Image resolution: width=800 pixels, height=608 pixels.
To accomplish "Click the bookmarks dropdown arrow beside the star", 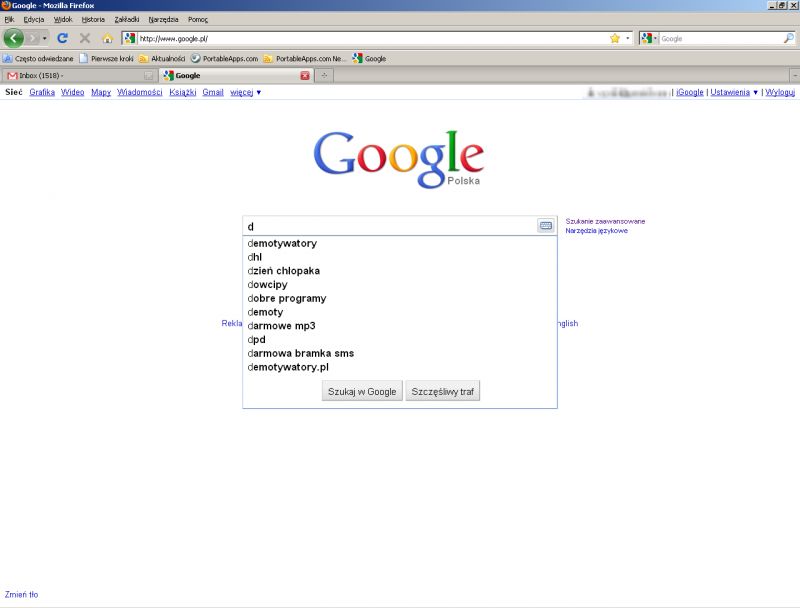I will [628, 38].
